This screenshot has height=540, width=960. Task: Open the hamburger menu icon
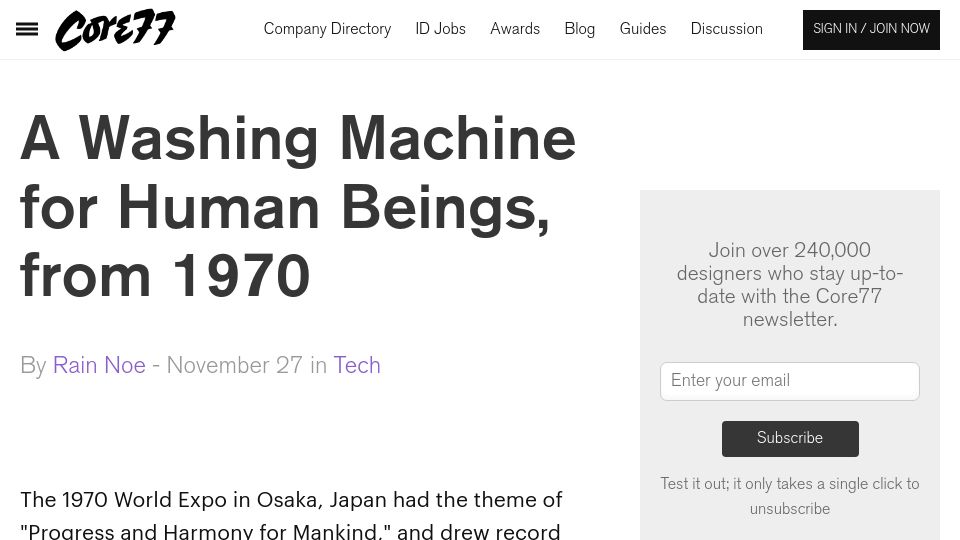click(27, 29)
